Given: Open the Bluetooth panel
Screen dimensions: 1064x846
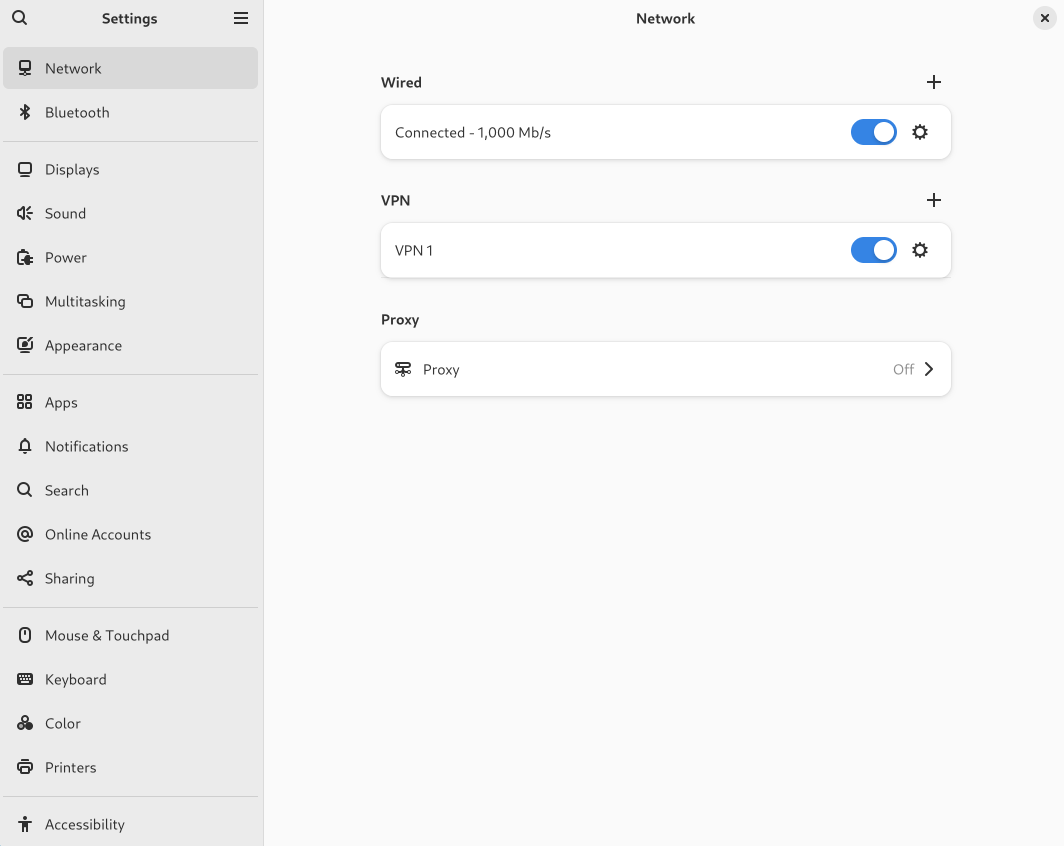Looking at the screenshot, I should coord(130,112).
